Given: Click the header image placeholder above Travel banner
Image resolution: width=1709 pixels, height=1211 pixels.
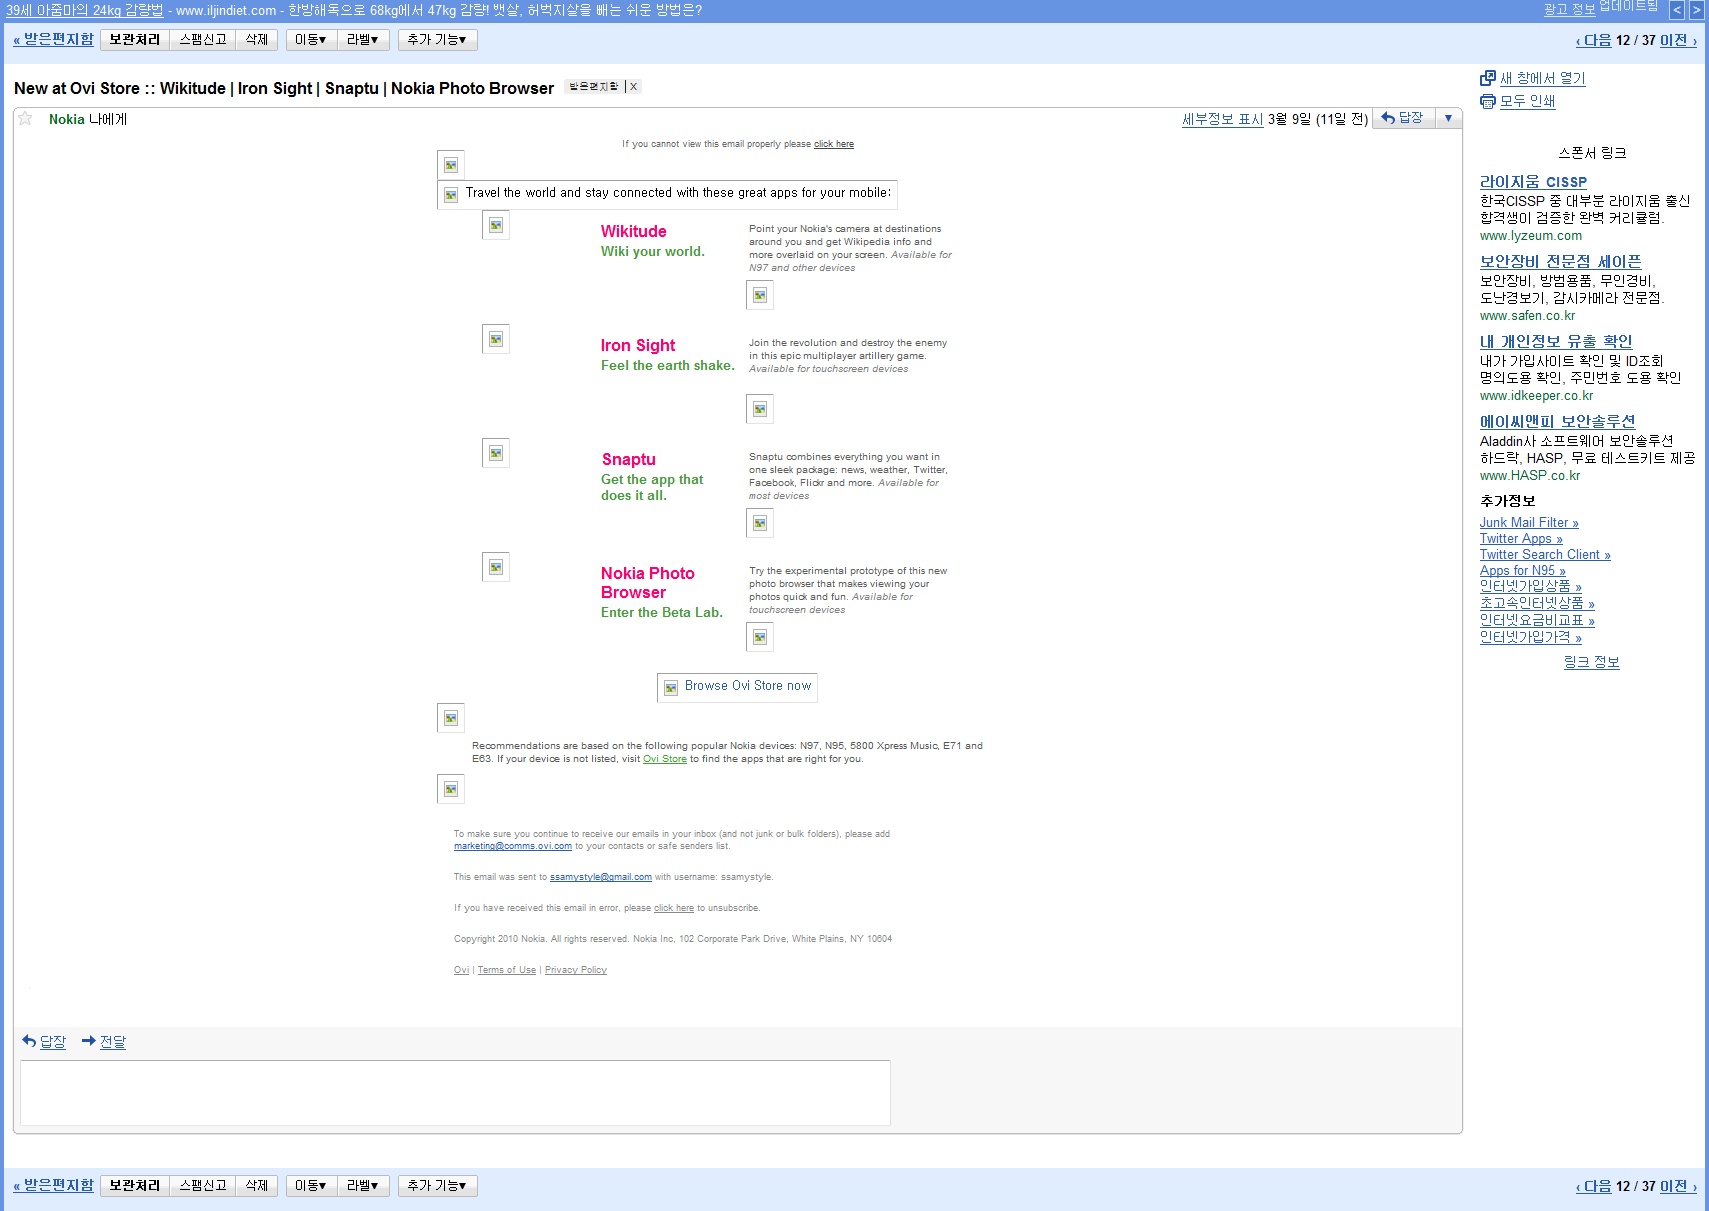Looking at the screenshot, I should (451, 165).
